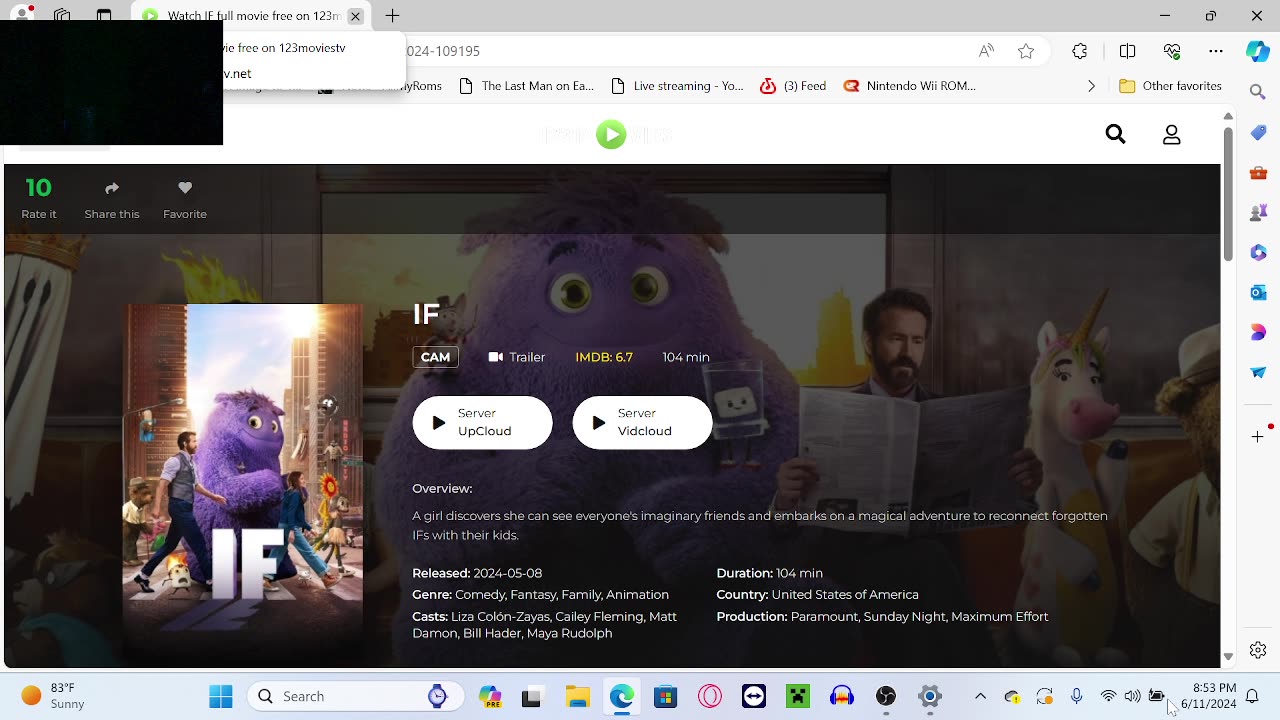This screenshot has width=1280, height=720.
Task: Open cast member Maya Rudolph link
Action: click(569, 633)
